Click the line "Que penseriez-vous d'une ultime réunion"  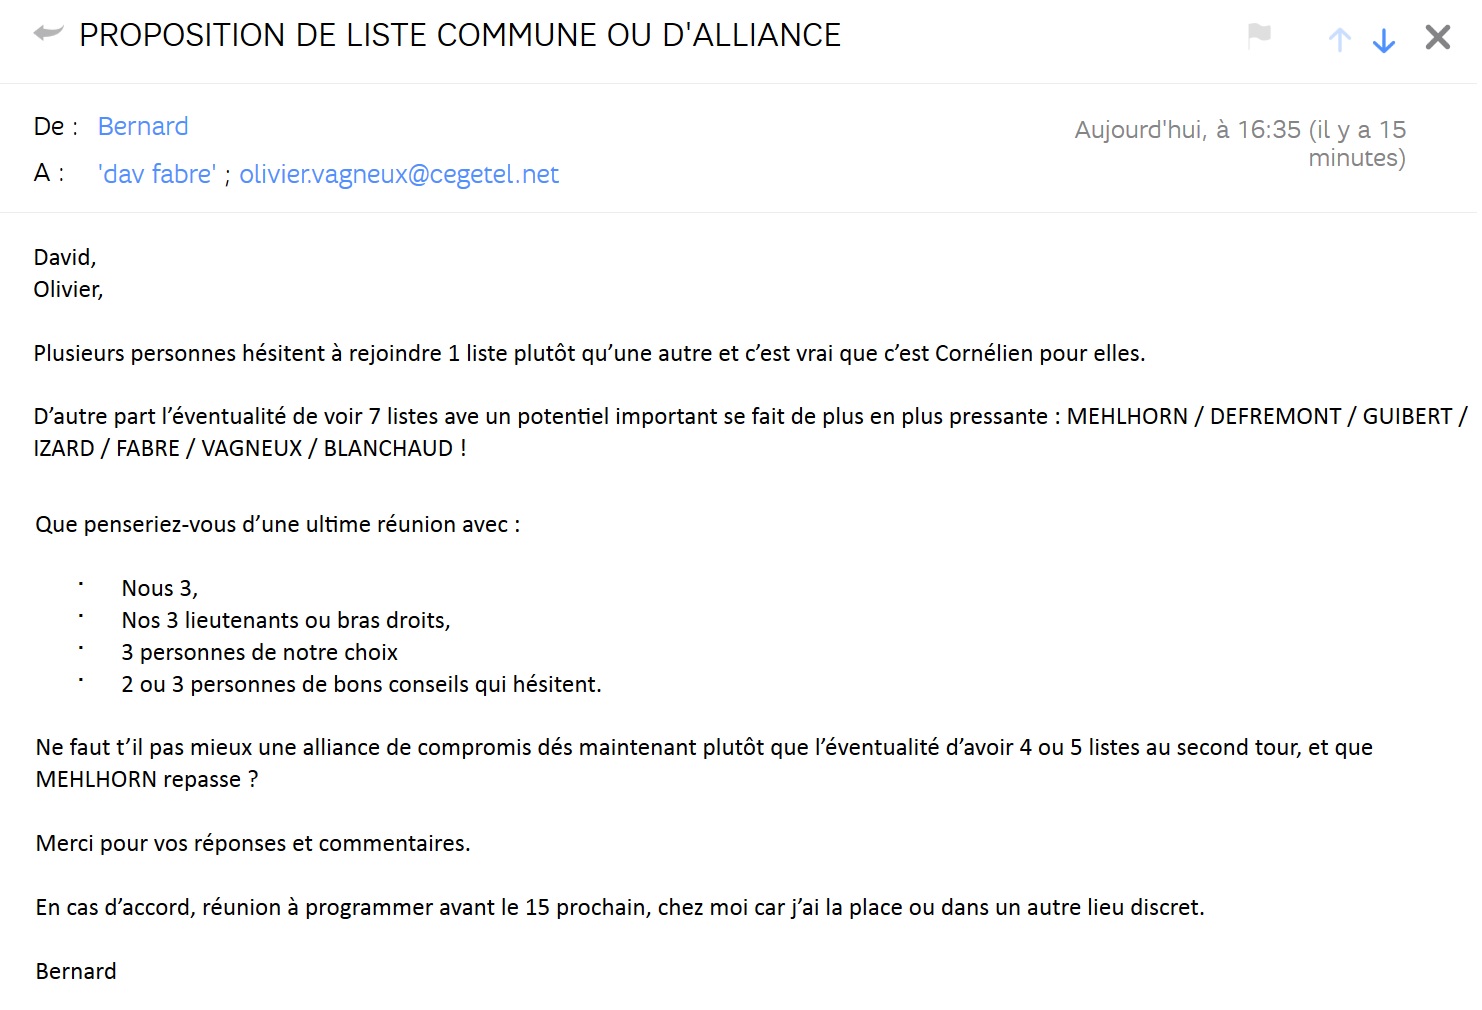click(277, 524)
